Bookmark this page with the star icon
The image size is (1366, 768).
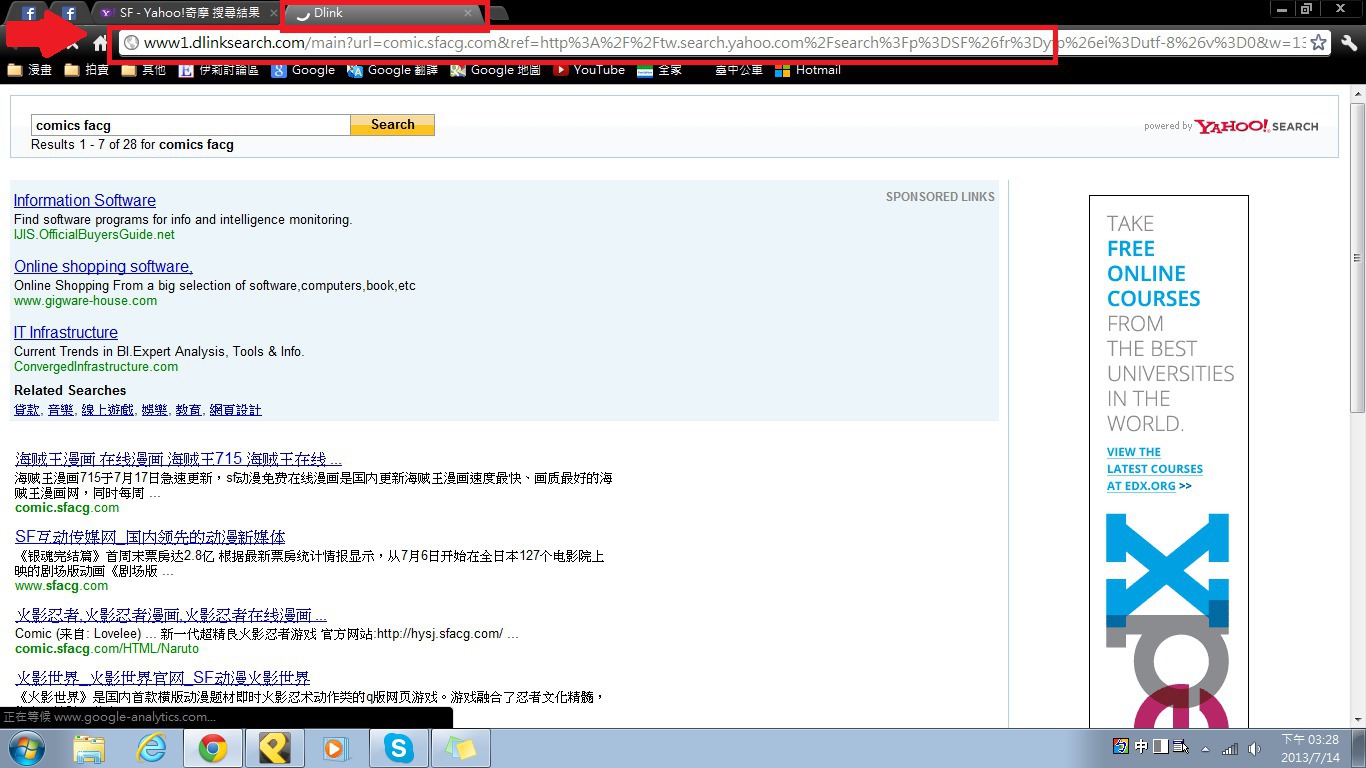(x=1319, y=43)
